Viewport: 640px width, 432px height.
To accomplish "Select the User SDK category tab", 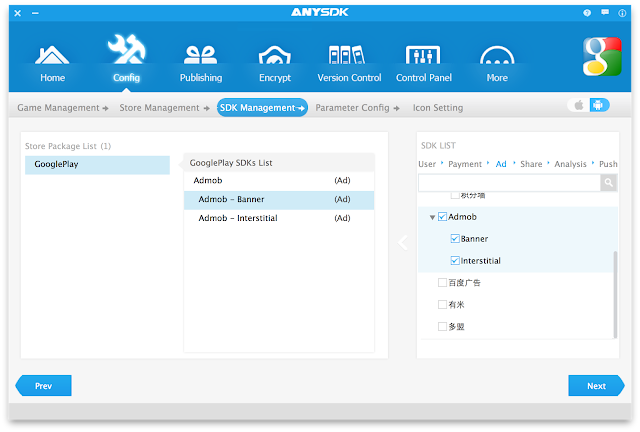I will tap(427, 164).
